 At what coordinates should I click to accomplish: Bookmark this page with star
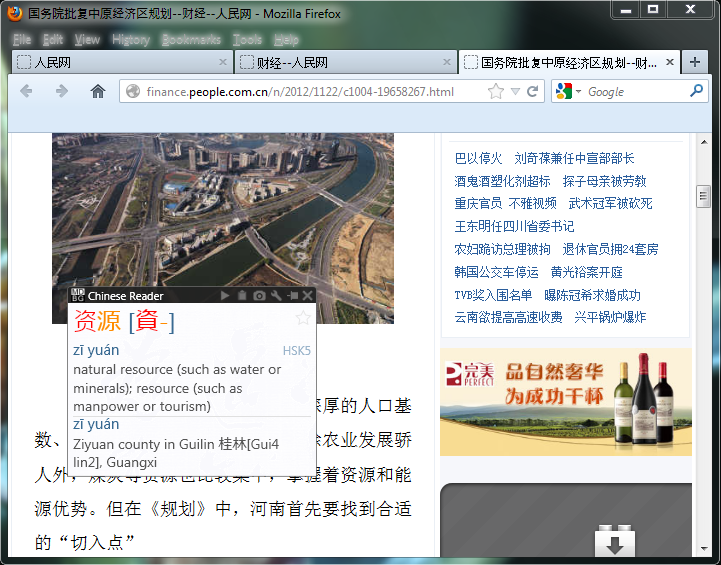pyautogui.click(x=496, y=91)
